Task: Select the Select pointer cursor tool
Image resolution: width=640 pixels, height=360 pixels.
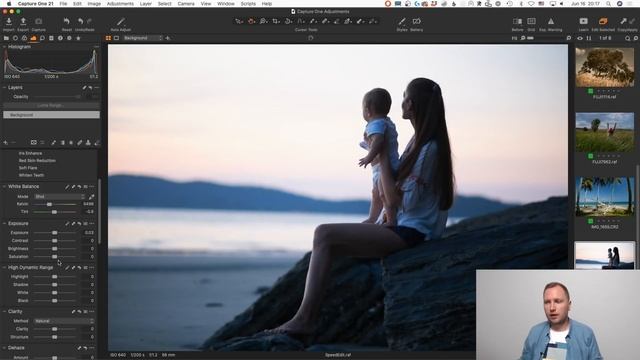Action: coord(239,21)
